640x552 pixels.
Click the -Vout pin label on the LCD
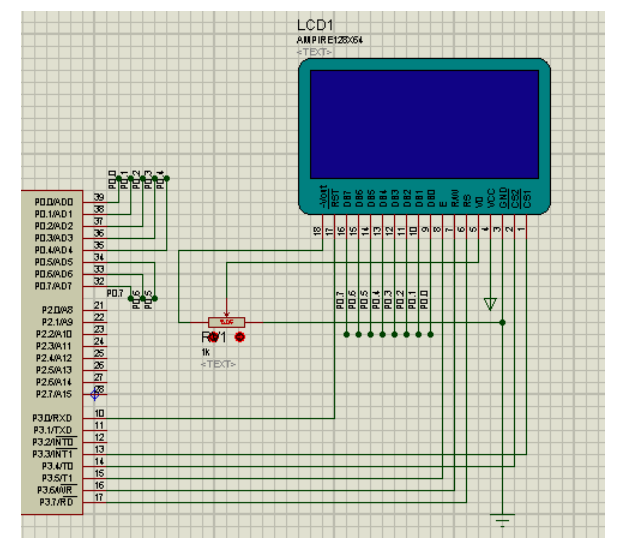coord(324,197)
